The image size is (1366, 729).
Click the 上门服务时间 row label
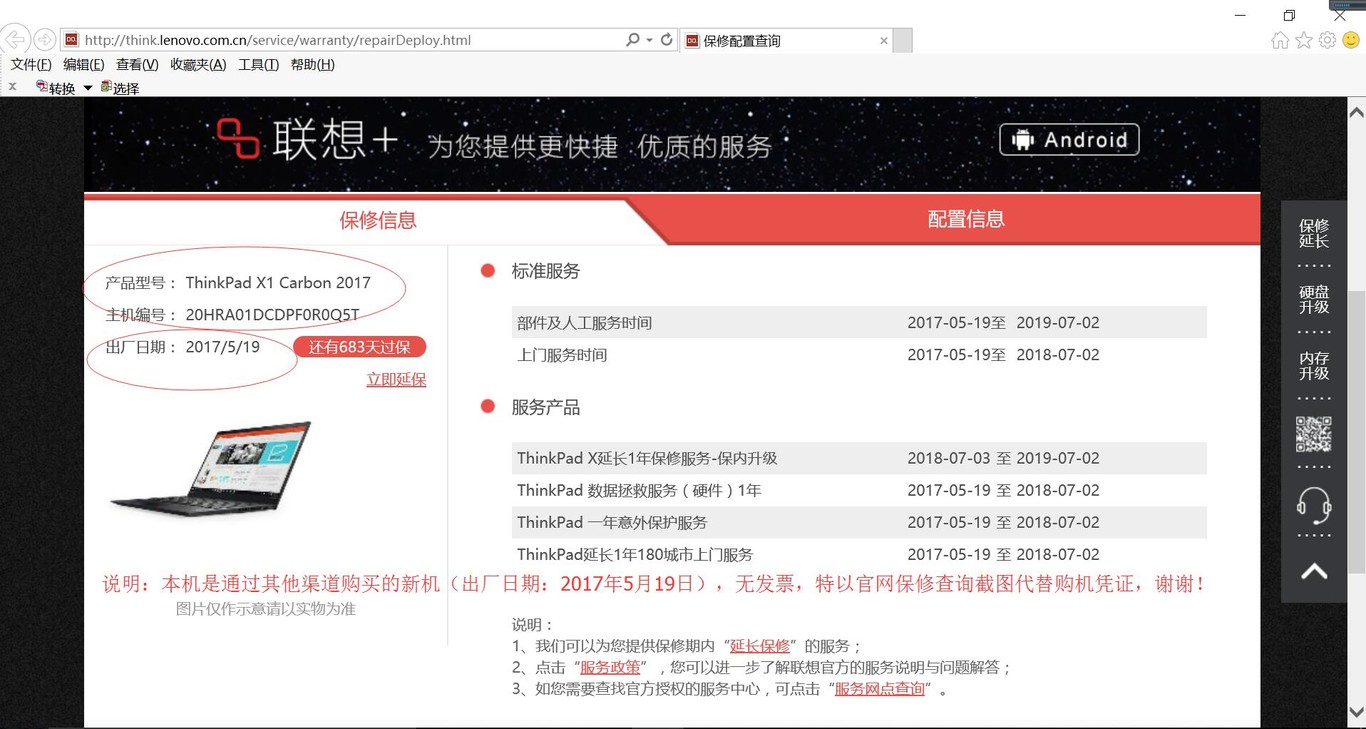[x=562, y=355]
